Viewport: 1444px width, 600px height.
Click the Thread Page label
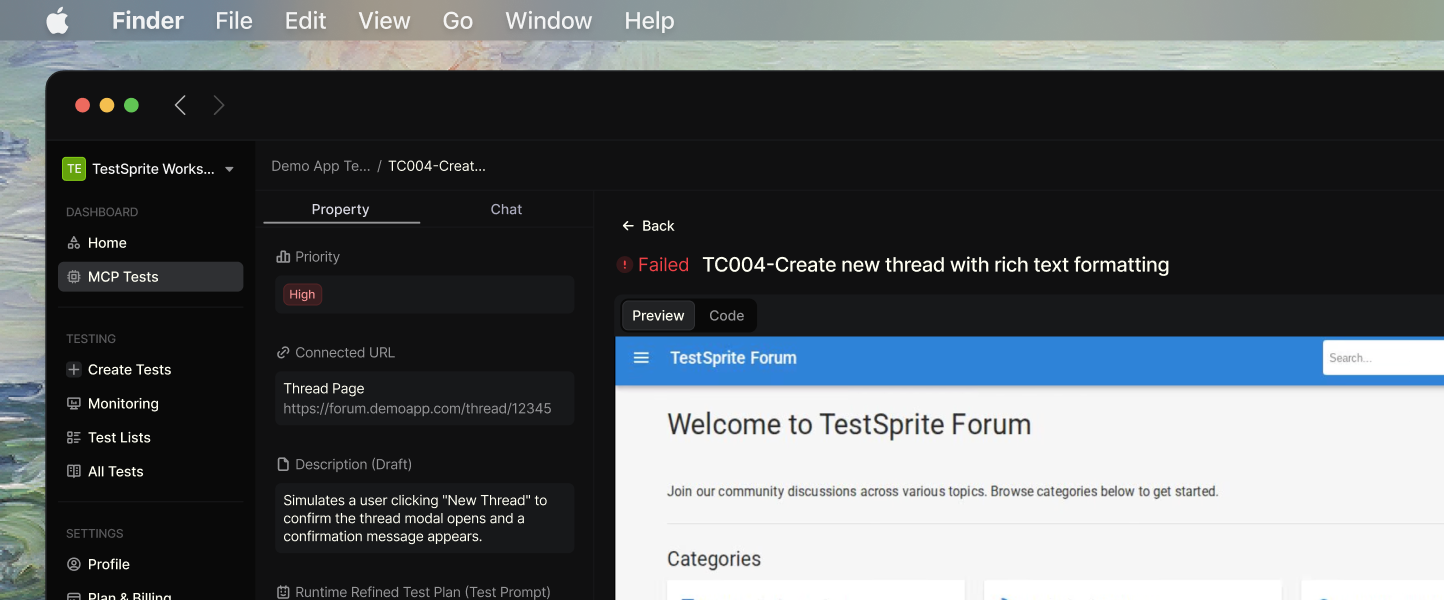[x=324, y=388]
